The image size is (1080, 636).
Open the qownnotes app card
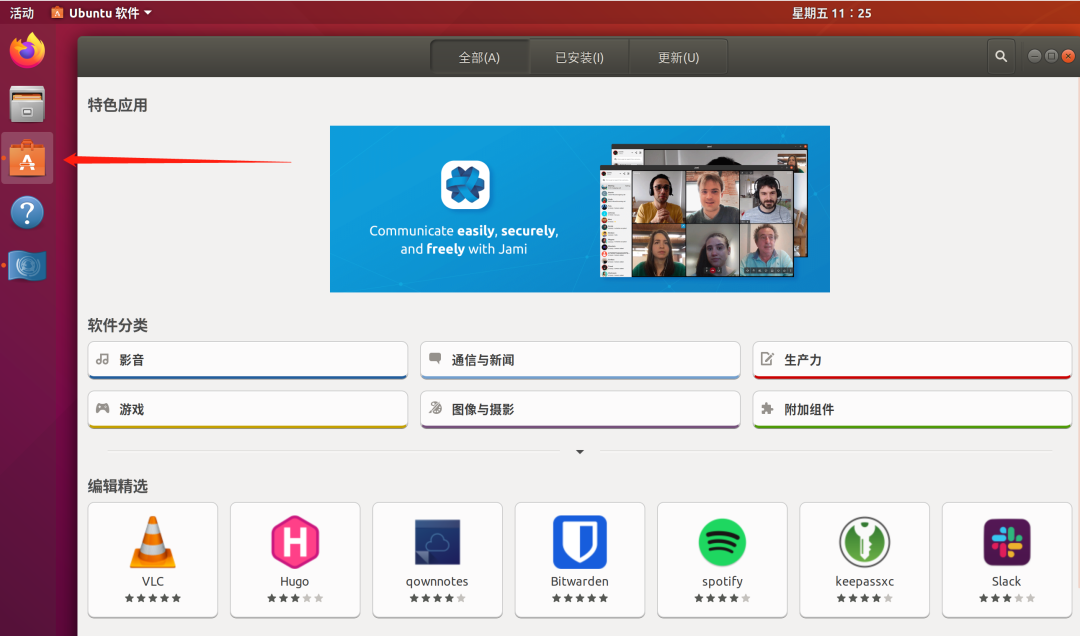click(x=437, y=560)
